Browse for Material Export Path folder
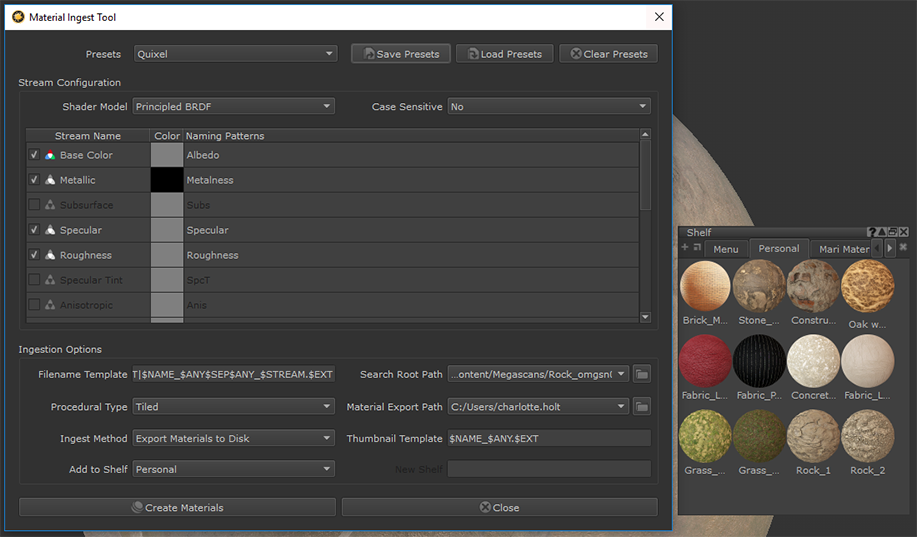 coord(642,407)
